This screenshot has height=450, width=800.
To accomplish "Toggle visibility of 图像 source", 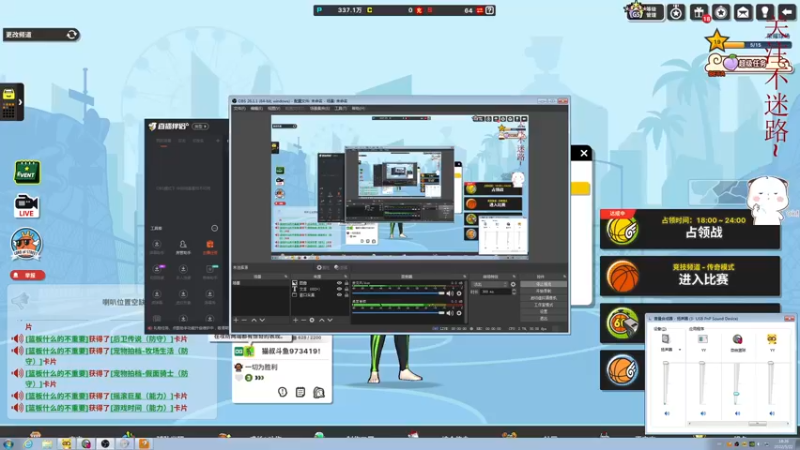I will (x=339, y=283).
